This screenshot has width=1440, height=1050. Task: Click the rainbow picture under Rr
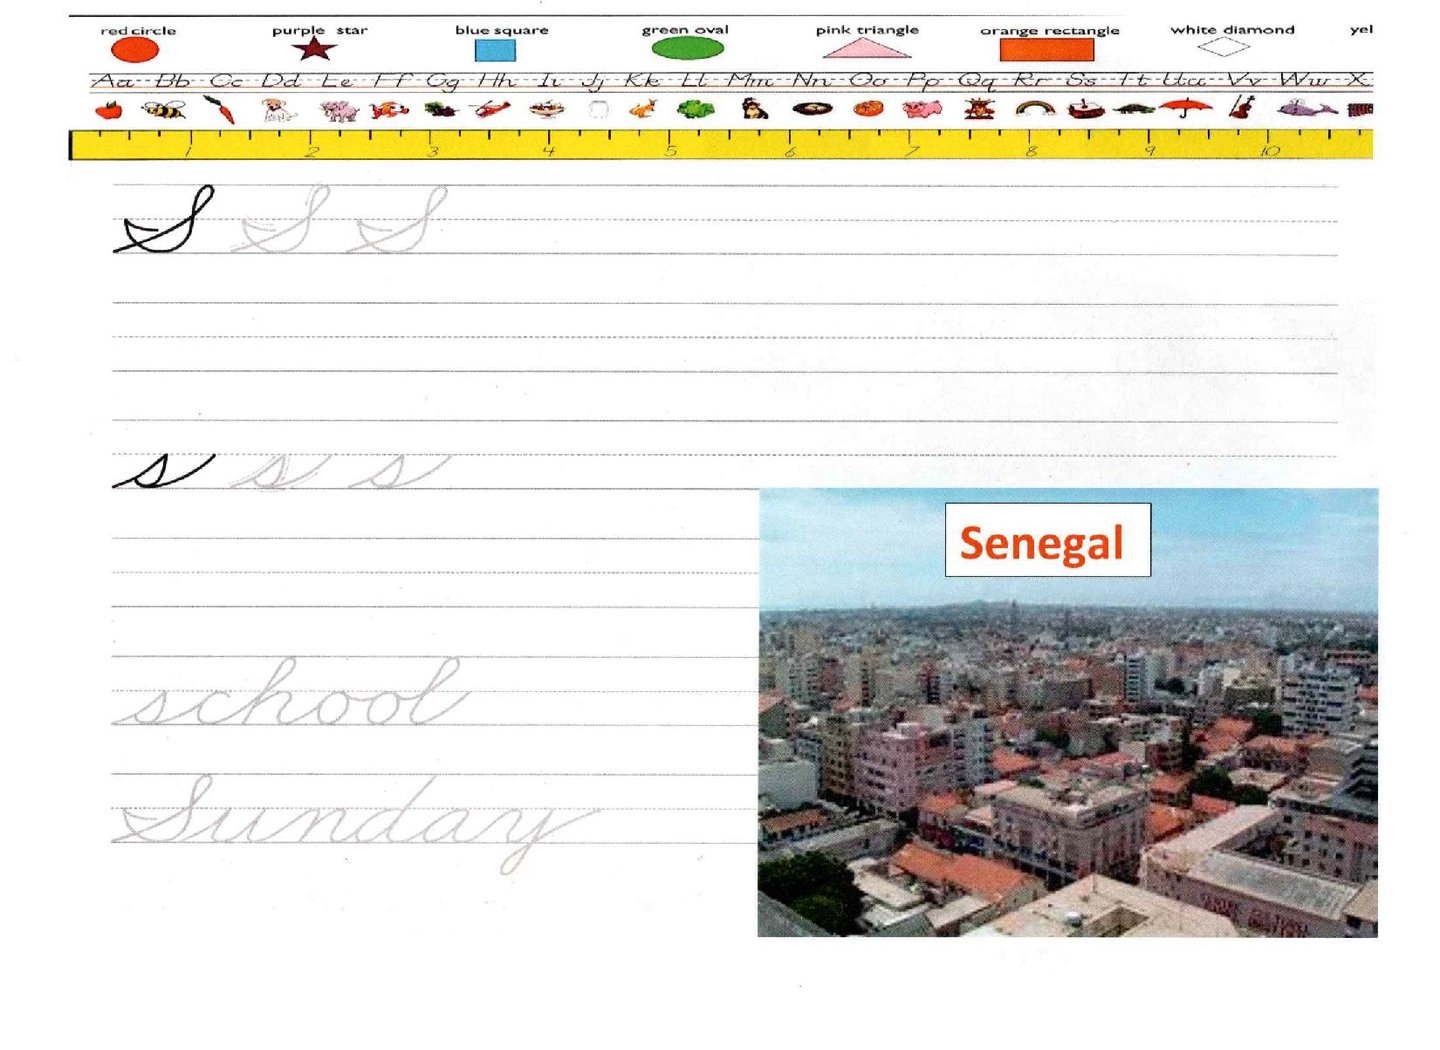[1035, 108]
